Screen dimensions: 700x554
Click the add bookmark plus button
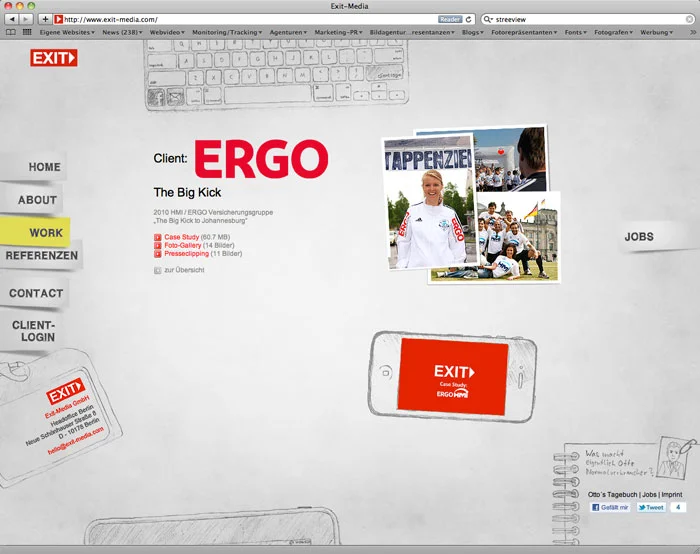(45, 19)
